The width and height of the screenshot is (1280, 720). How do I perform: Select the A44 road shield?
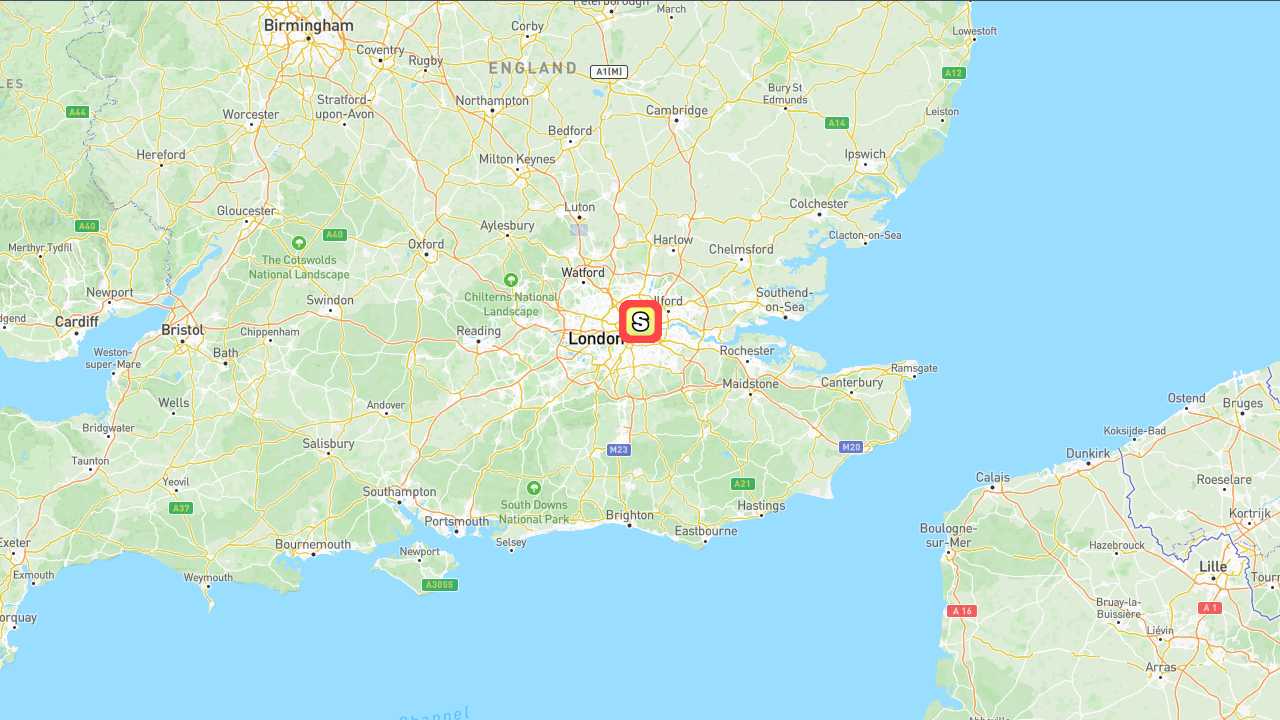pyautogui.click(x=78, y=112)
